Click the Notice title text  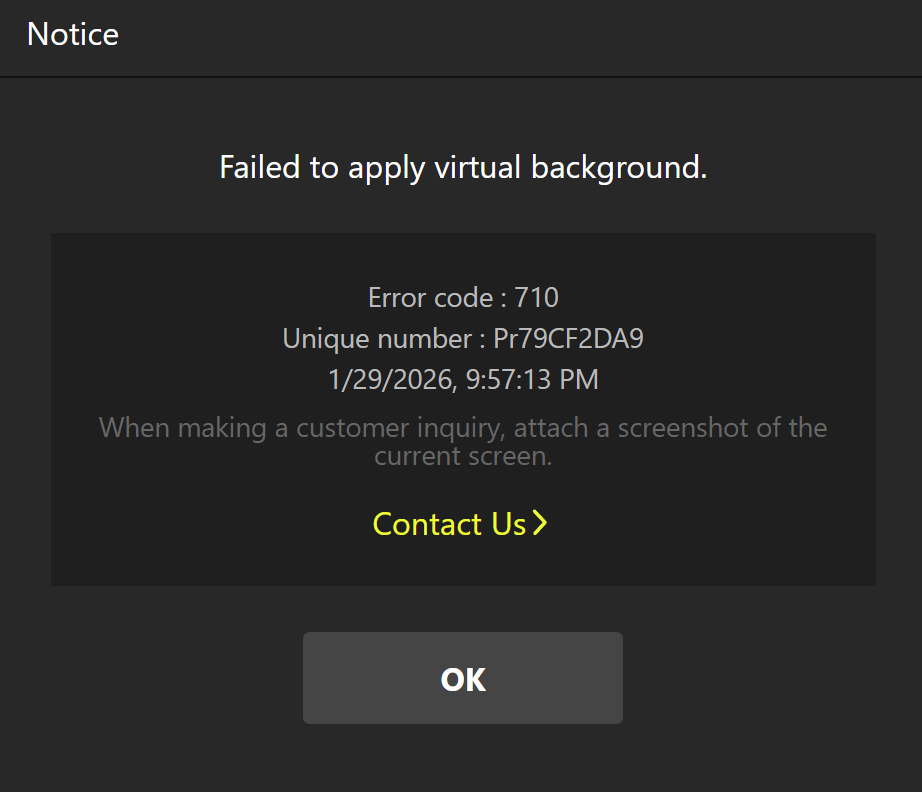tap(73, 35)
